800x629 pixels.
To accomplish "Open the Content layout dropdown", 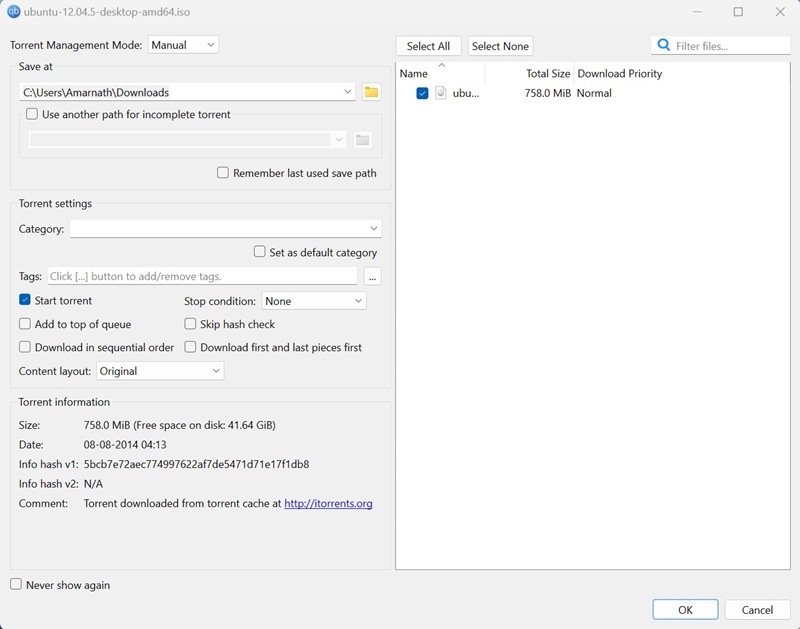I will 160,371.
